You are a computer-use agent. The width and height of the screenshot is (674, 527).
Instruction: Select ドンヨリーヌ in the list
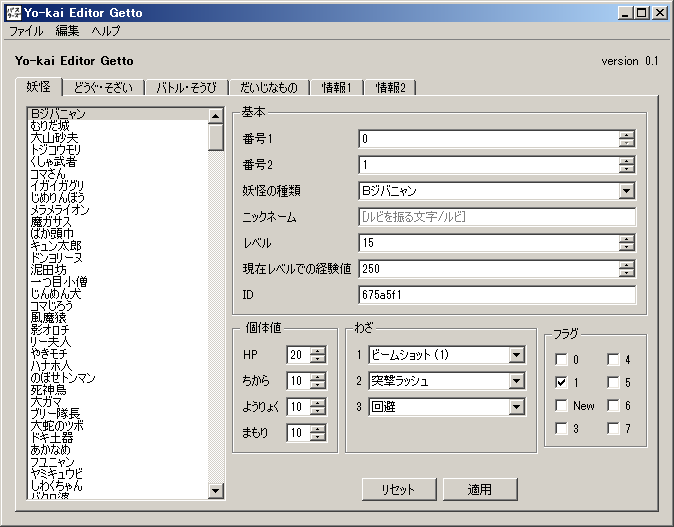click(x=118, y=257)
